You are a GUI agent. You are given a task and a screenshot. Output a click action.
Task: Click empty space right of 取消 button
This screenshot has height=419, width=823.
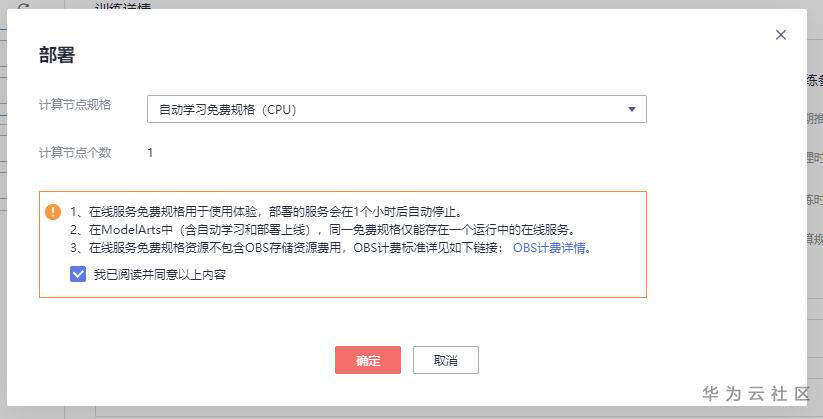(x=600, y=360)
